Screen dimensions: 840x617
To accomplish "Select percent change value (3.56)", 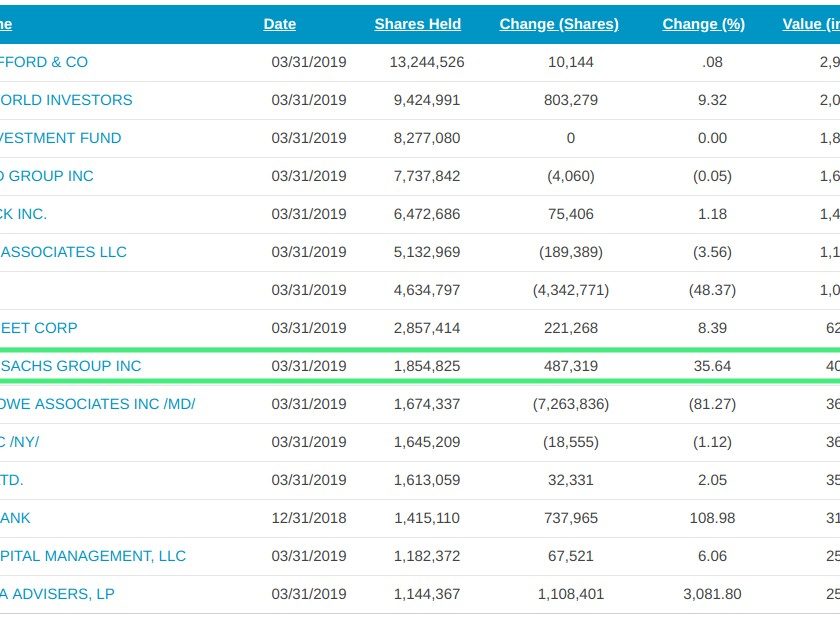I will pos(712,252).
